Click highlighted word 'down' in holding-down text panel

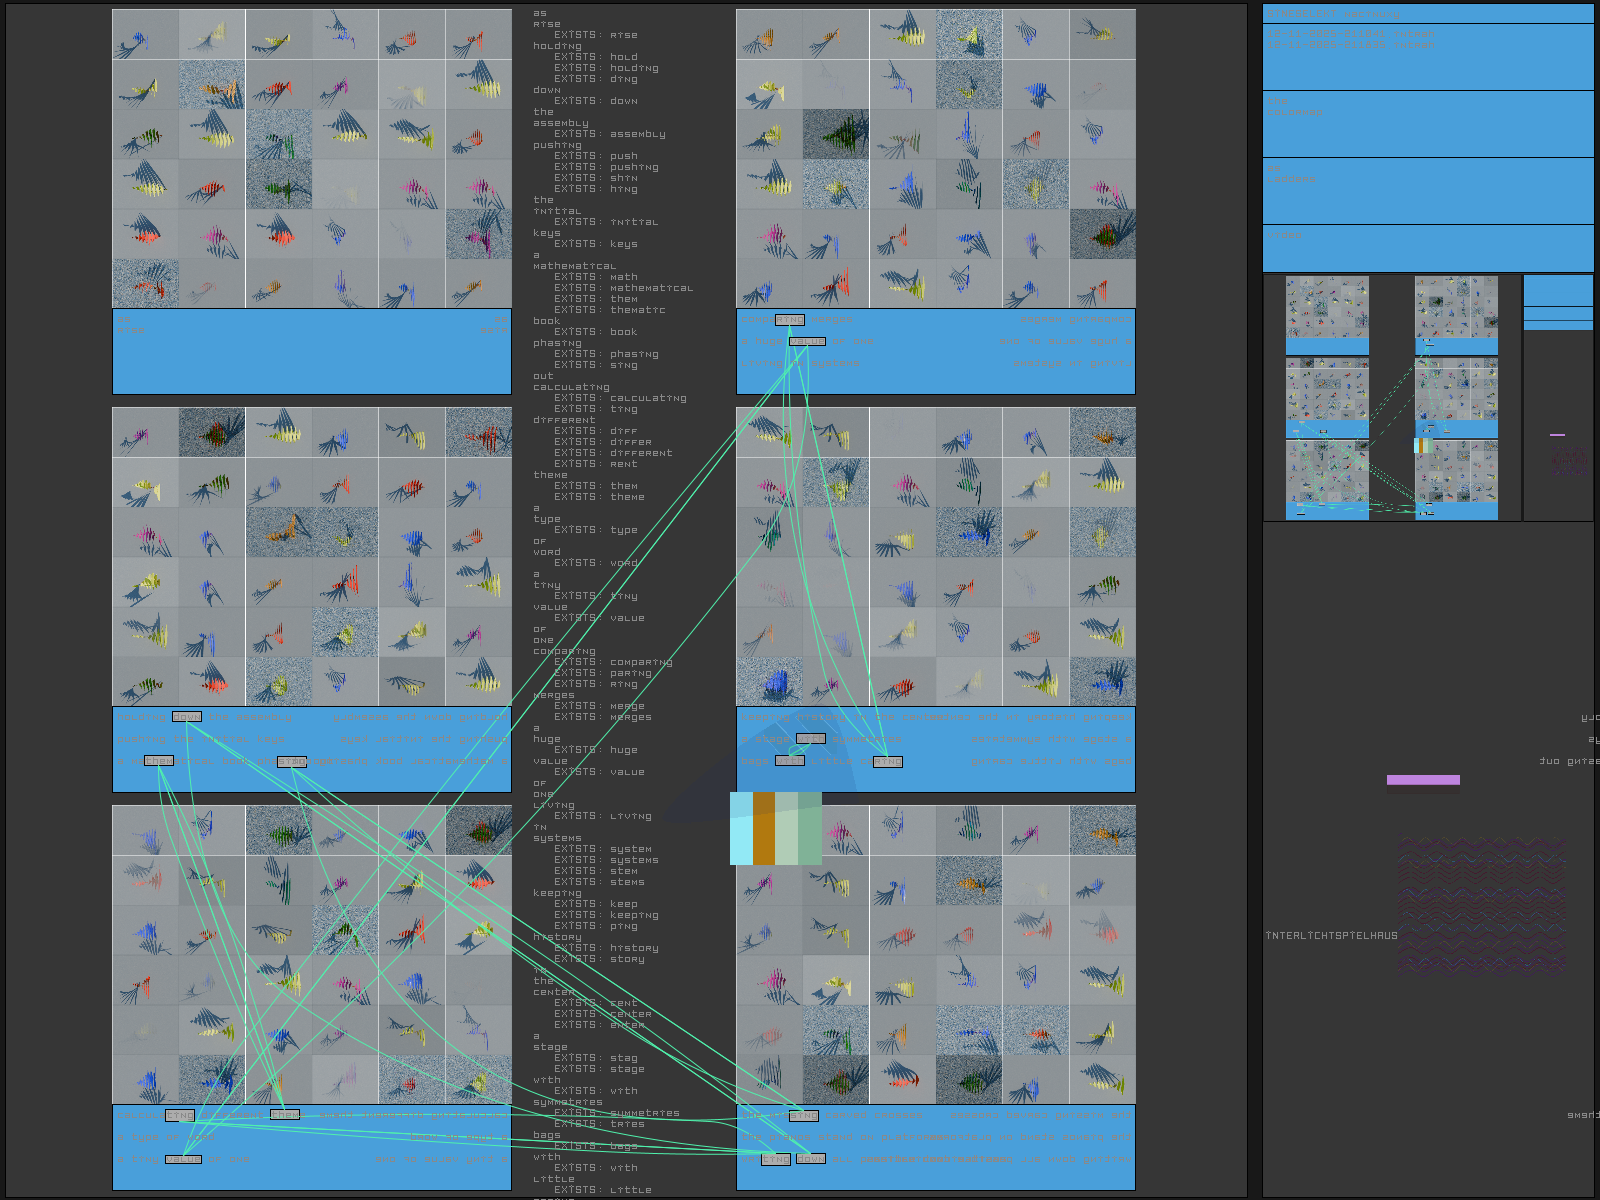187,717
